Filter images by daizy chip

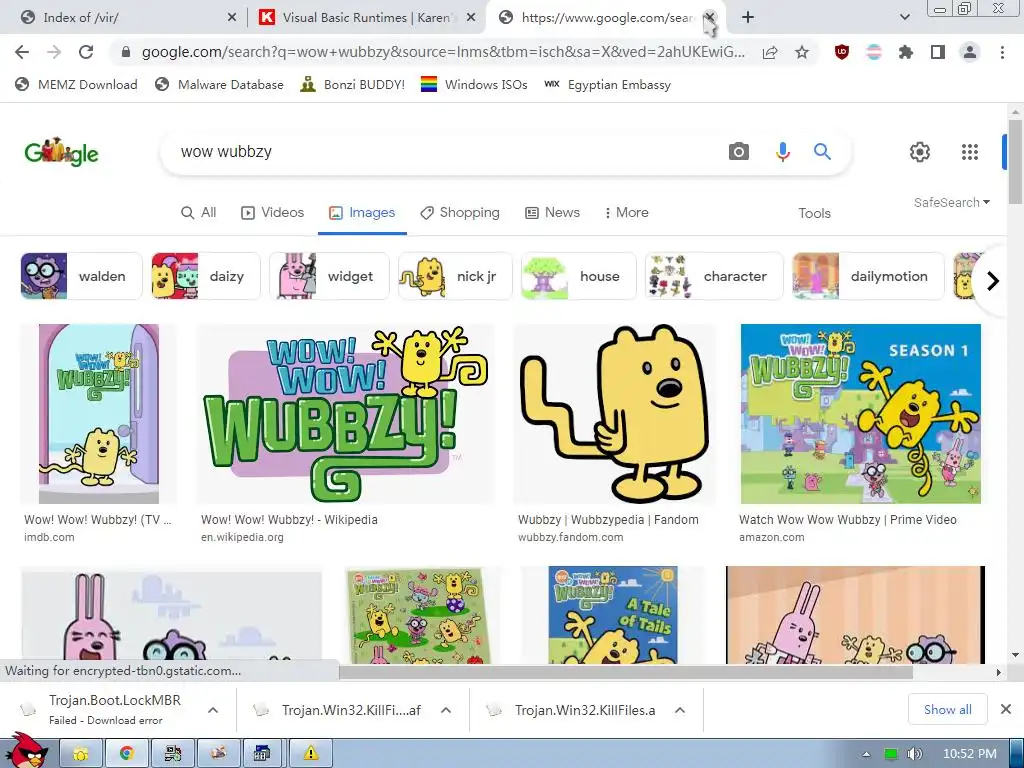point(206,276)
